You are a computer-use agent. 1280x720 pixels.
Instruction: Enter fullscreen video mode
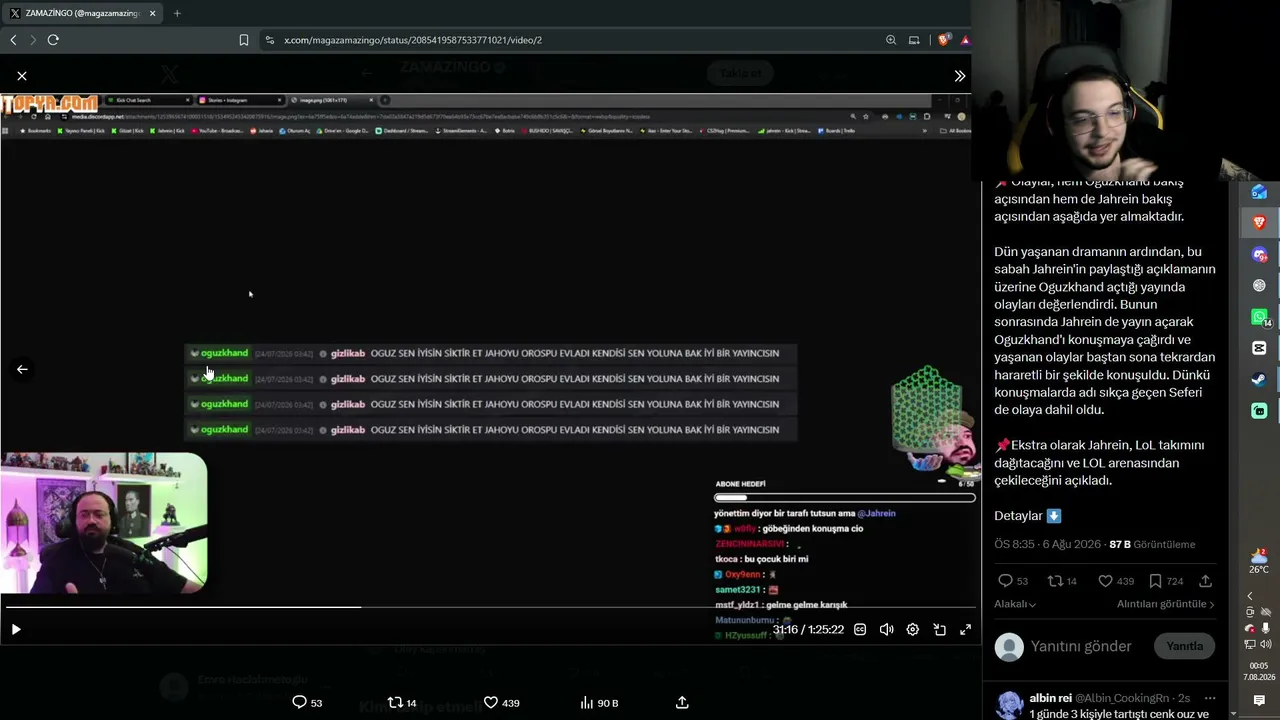(966, 629)
